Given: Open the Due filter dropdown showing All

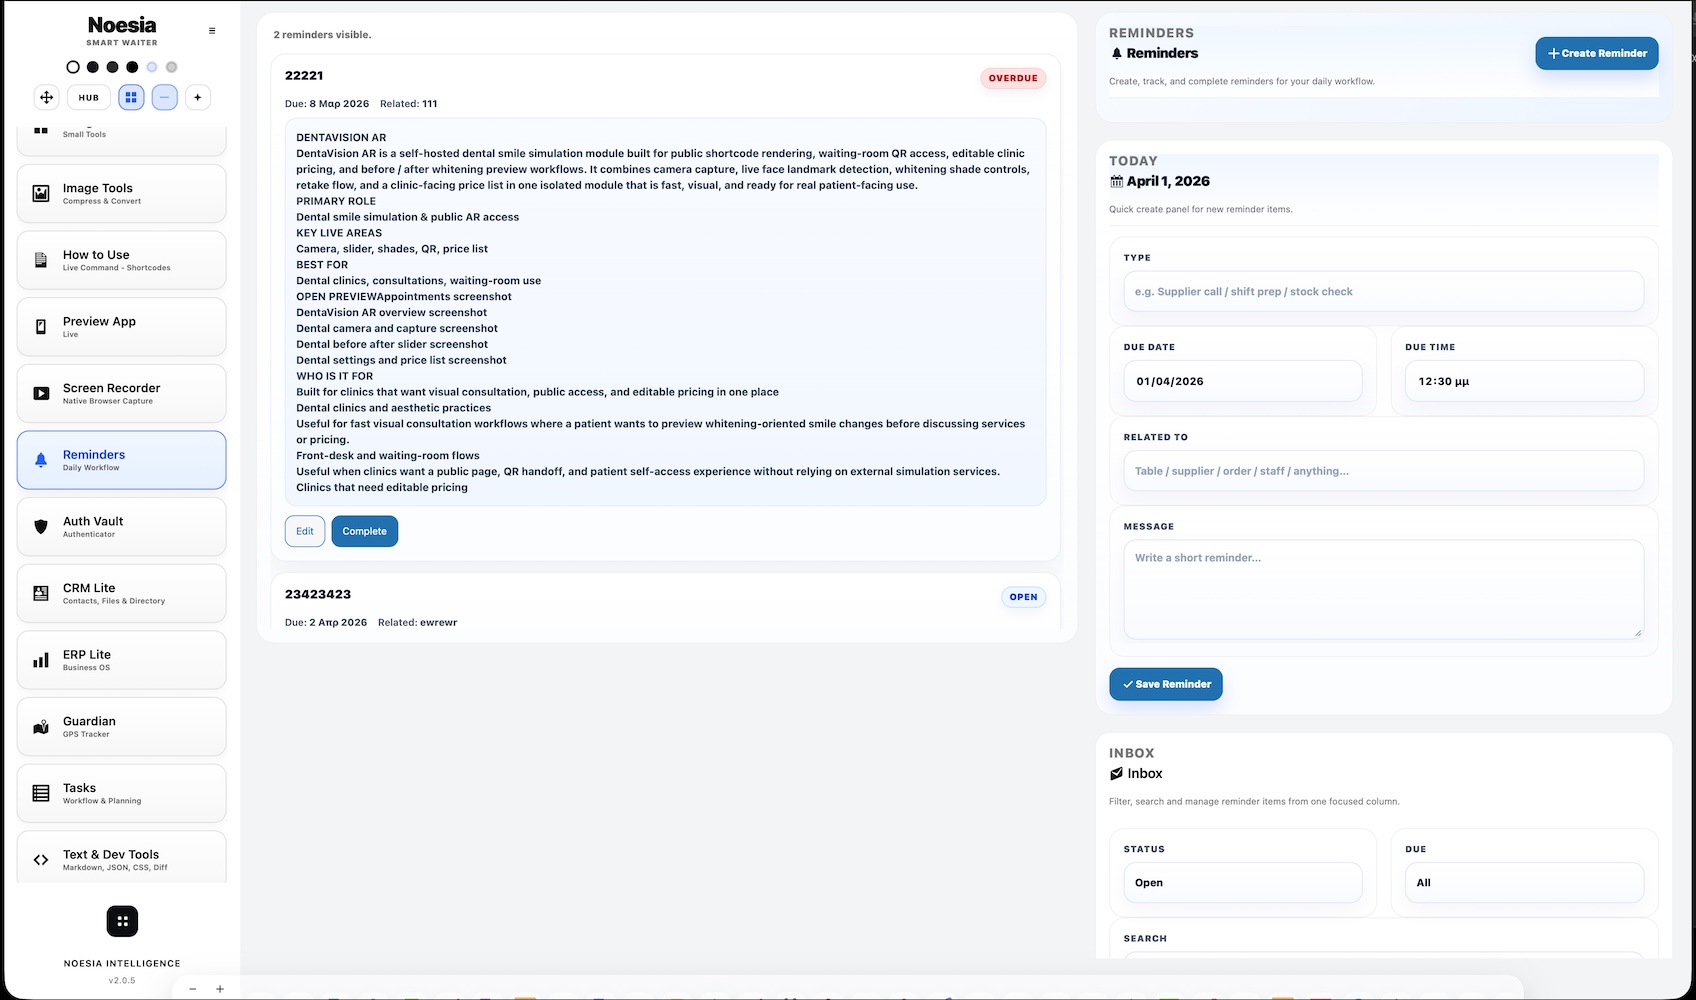Looking at the screenshot, I should tap(1524, 883).
